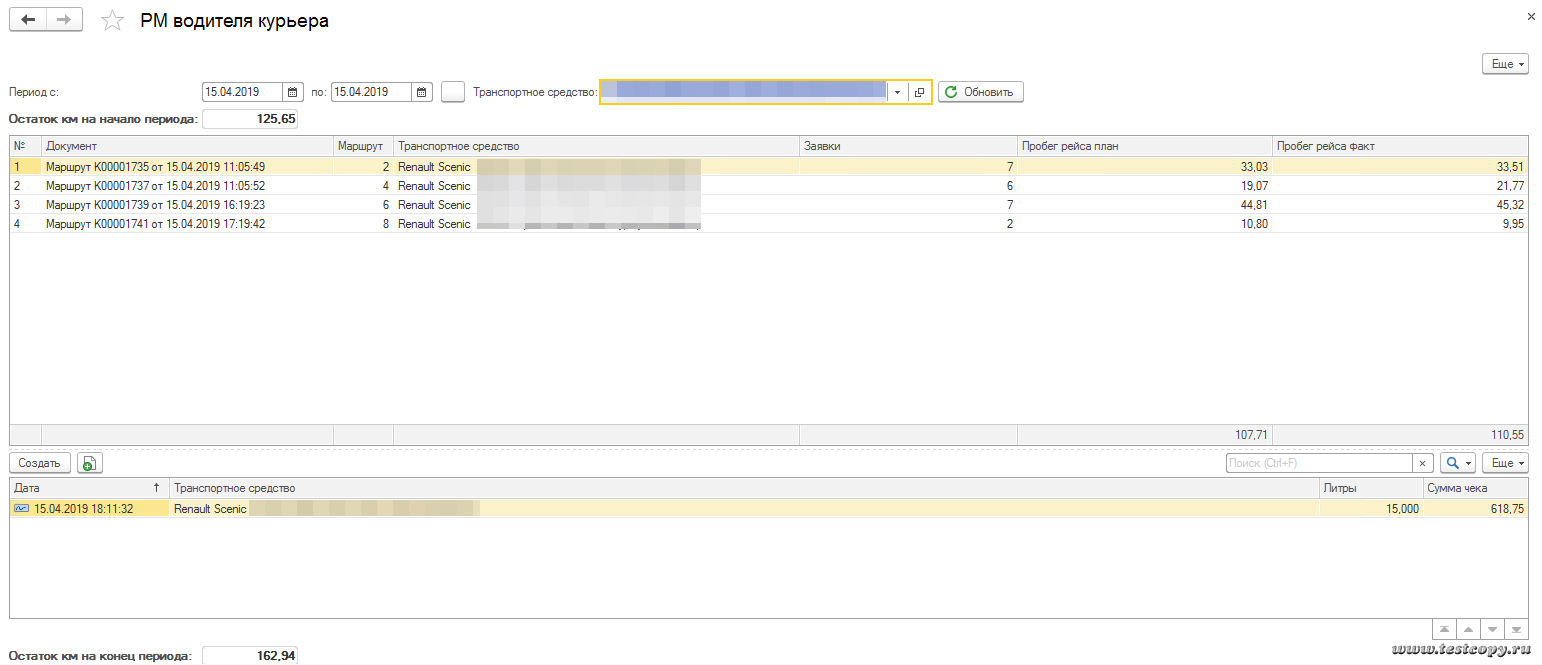Clear the search field with X button
The width and height of the screenshot is (1542, 665).
(1422, 463)
